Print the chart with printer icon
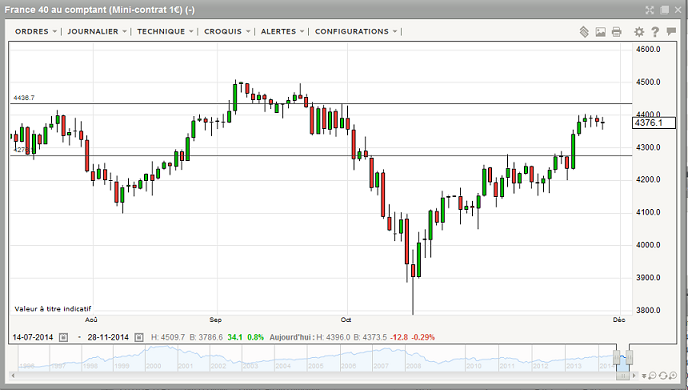 [616, 32]
